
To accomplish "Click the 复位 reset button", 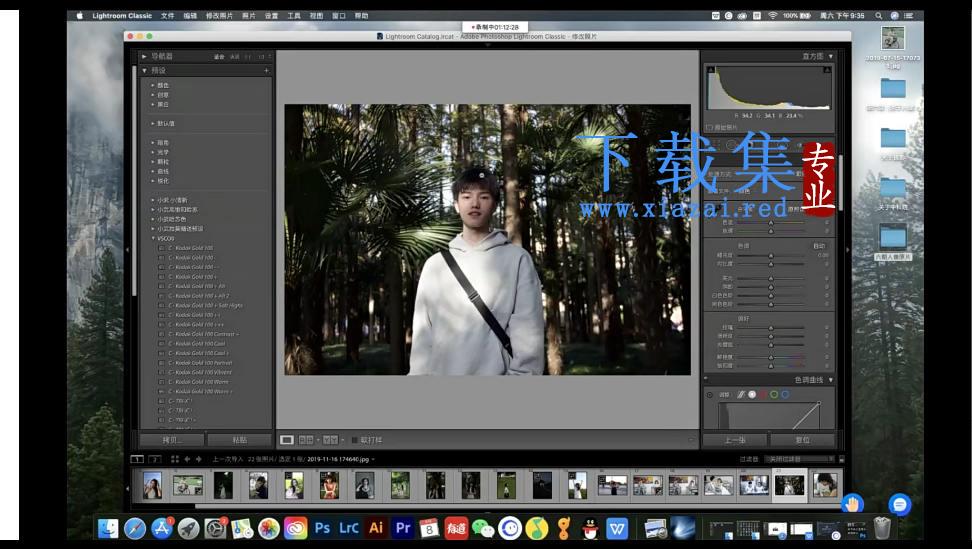I will 802,440.
